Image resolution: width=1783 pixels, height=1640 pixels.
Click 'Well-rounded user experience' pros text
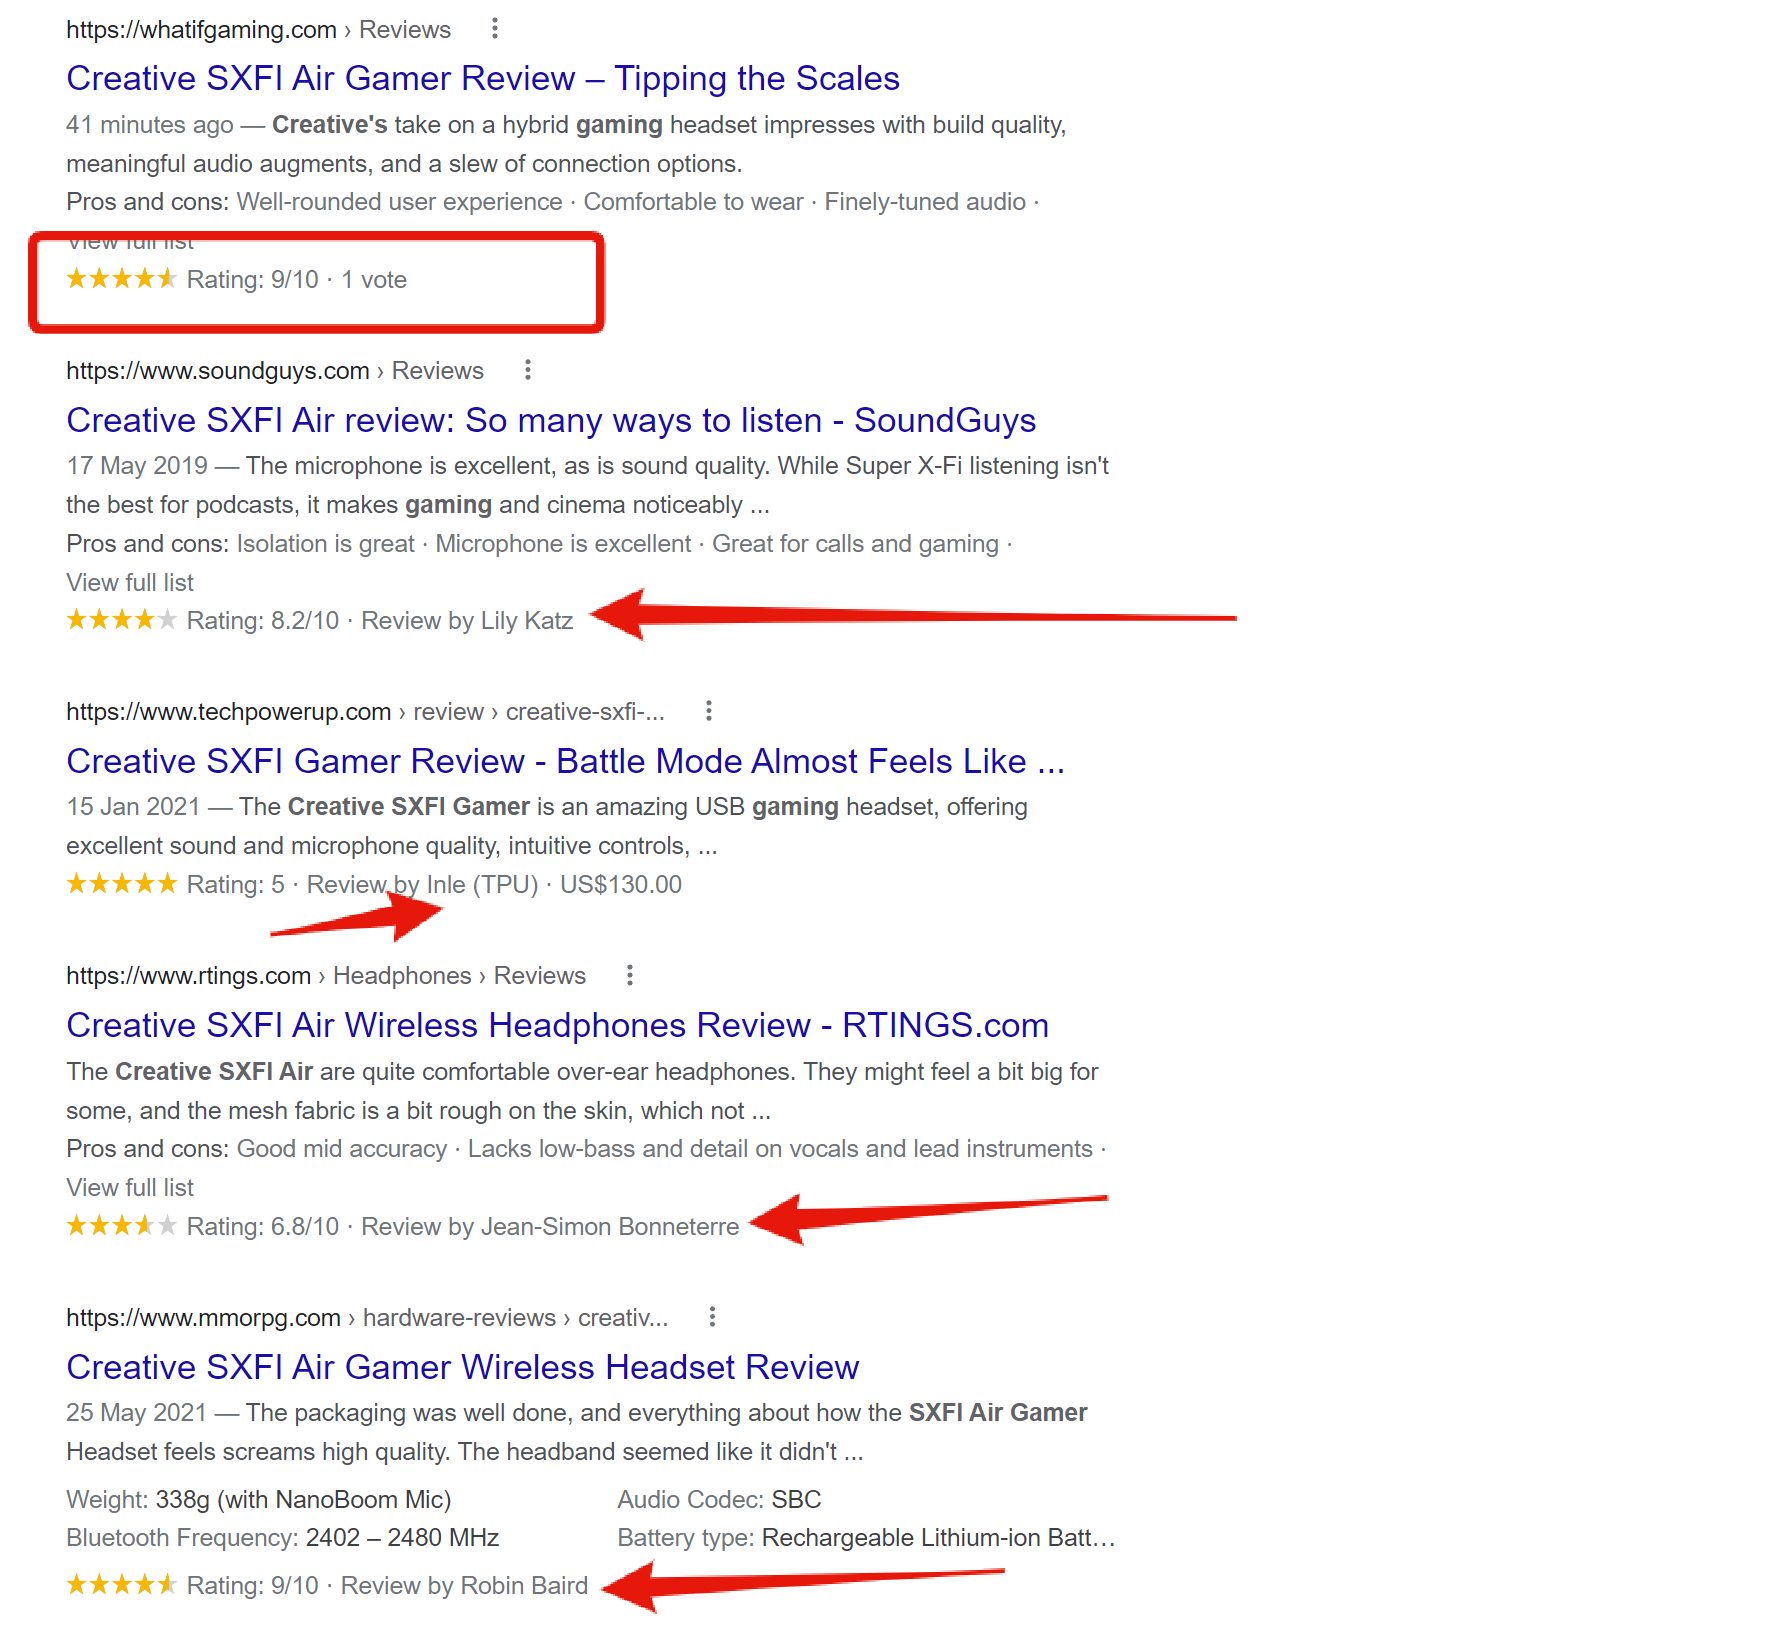399,202
